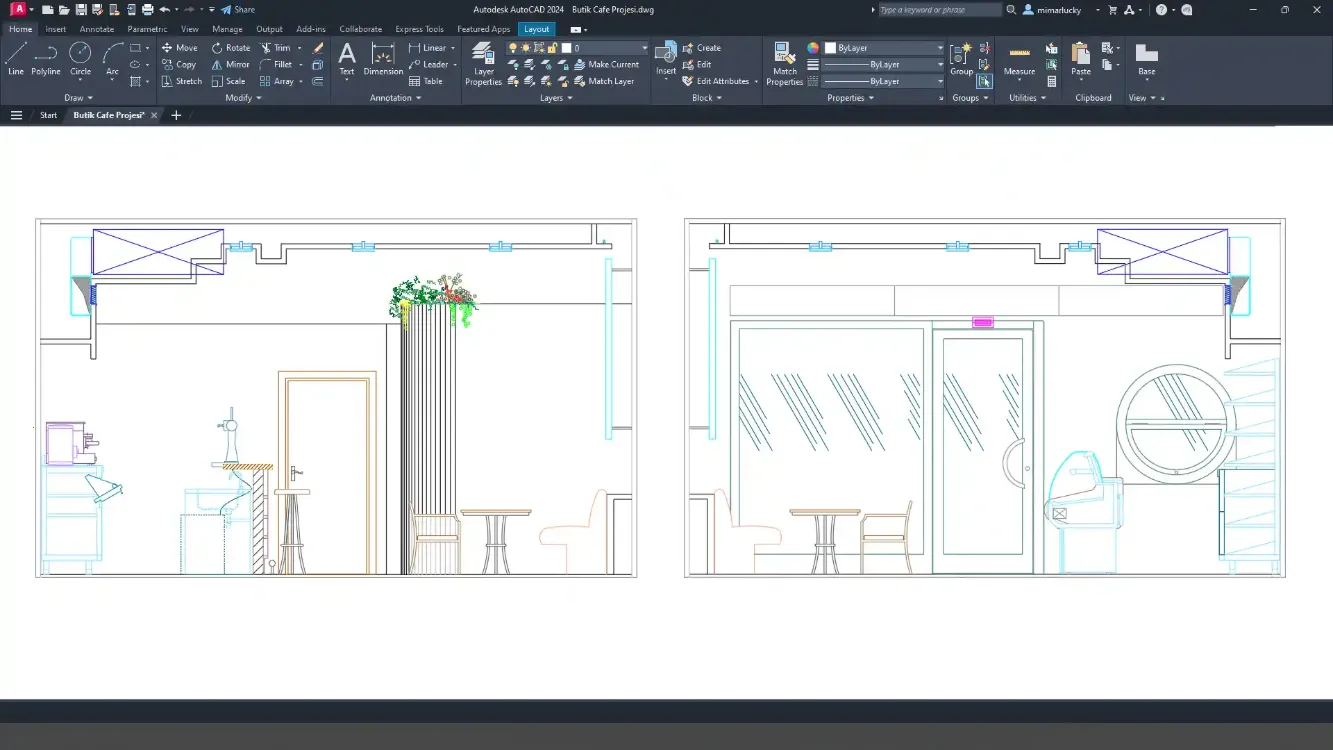Click the Paste clipboard button
Image resolution: width=1333 pixels, height=750 pixels.
click(1080, 59)
